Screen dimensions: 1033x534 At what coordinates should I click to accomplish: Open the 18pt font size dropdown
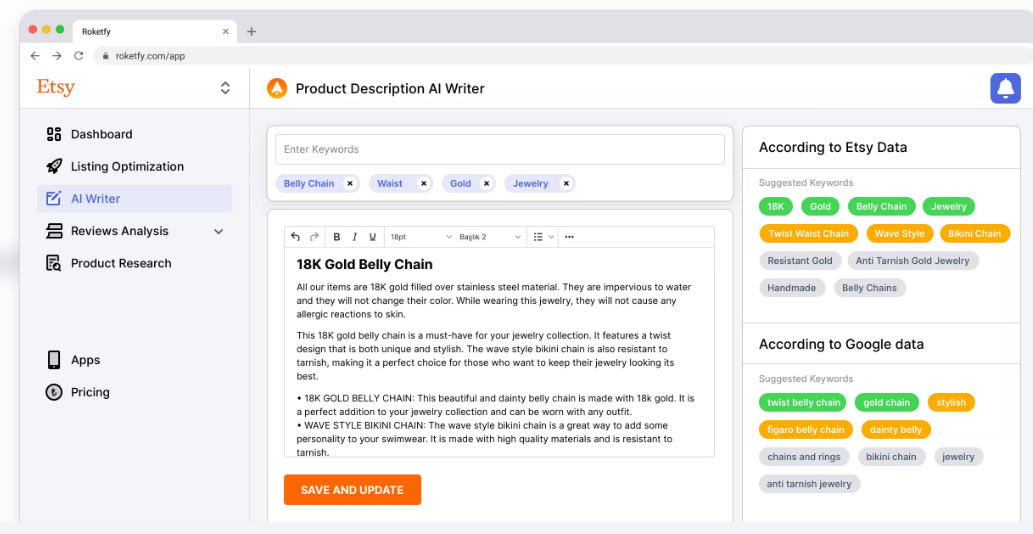tap(419, 237)
